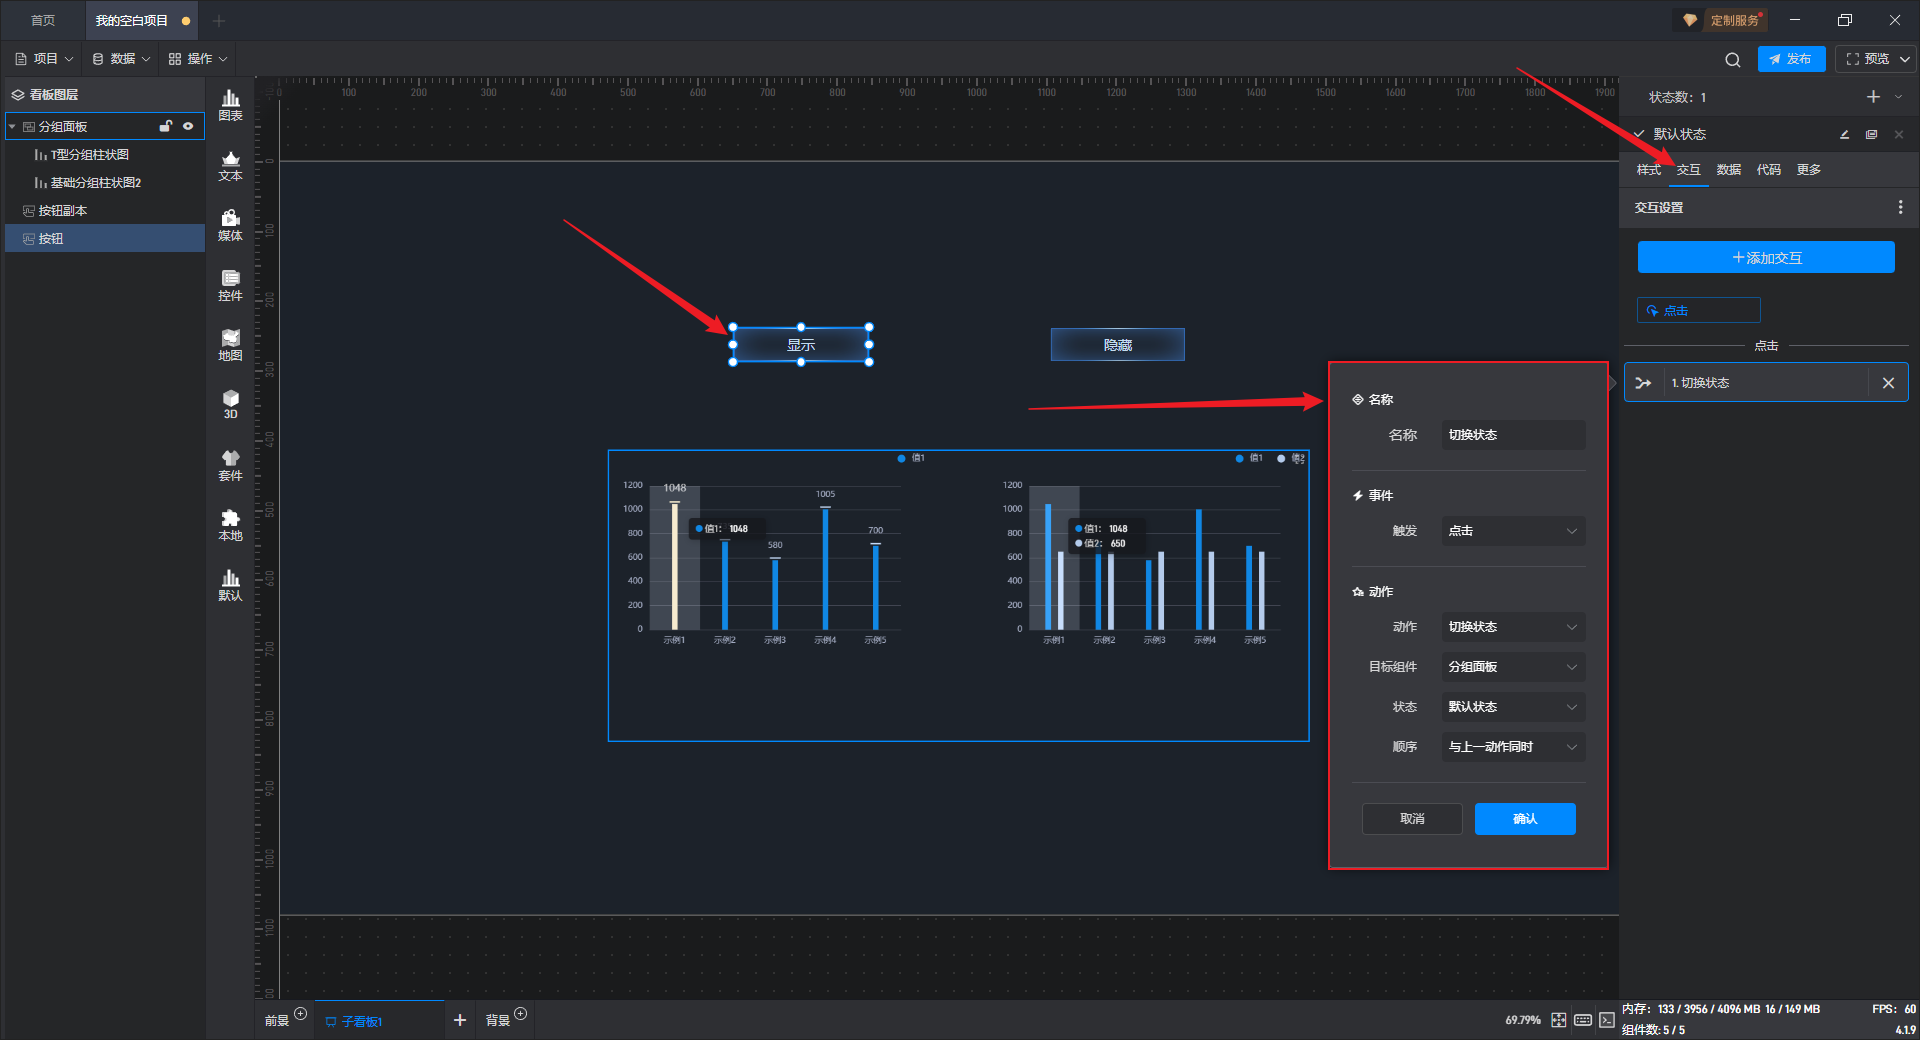Open the 触发 trigger dropdown
The height and width of the screenshot is (1040, 1920).
pos(1512,531)
